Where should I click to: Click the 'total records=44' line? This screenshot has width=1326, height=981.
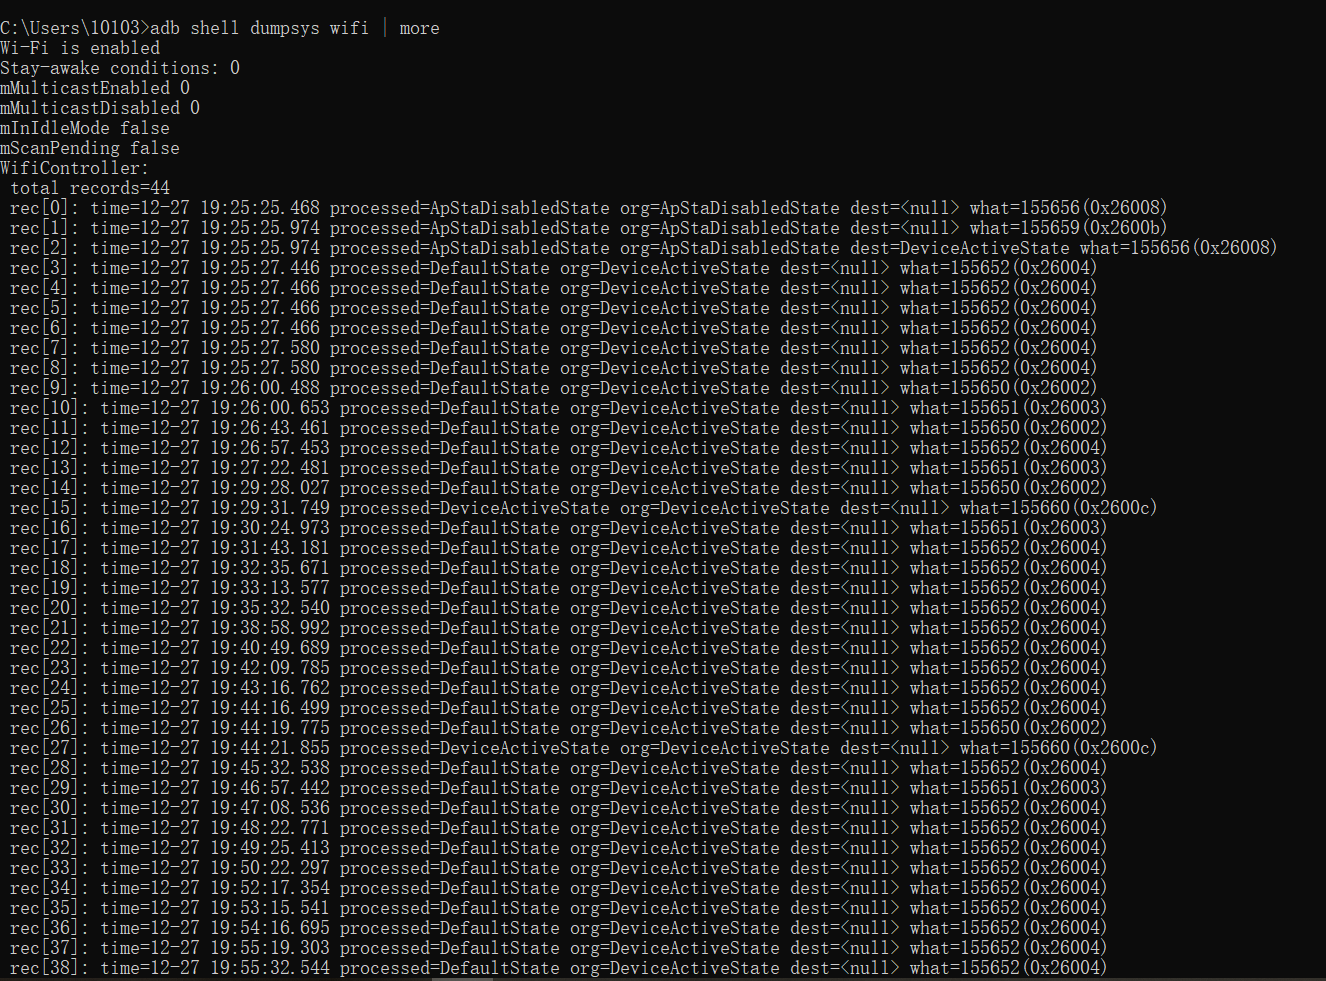coord(92,187)
